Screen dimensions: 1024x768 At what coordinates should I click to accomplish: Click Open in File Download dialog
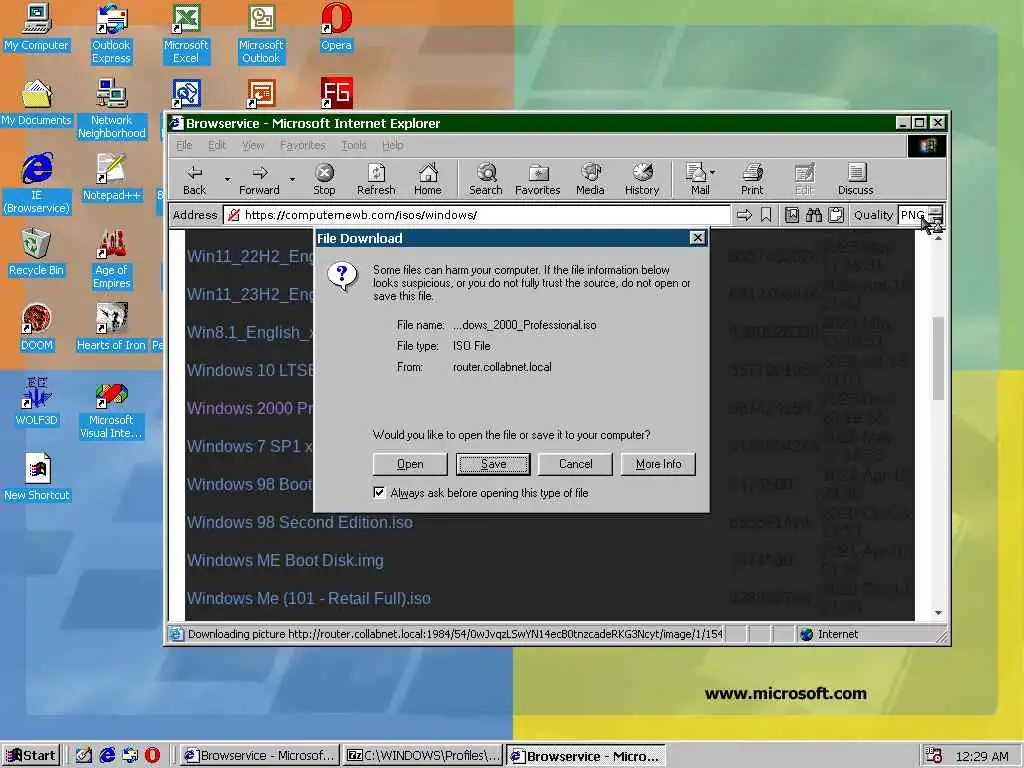click(x=410, y=464)
